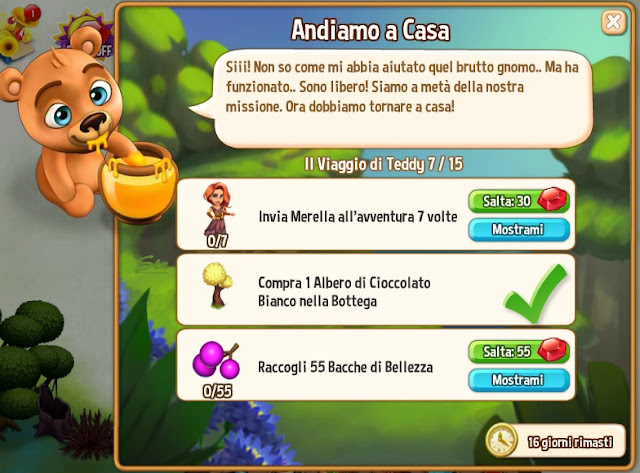Click the 16 giorni rimasti timer label
The height and width of the screenshot is (473, 640).
click(570, 442)
